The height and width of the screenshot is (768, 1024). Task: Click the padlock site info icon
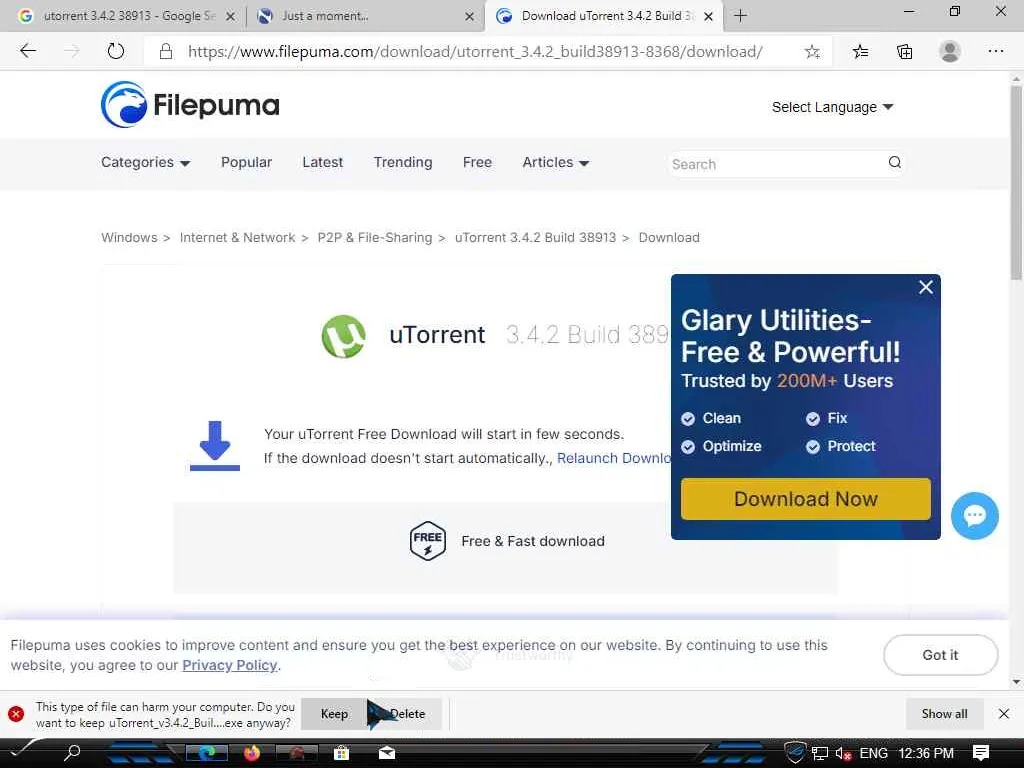[166, 52]
